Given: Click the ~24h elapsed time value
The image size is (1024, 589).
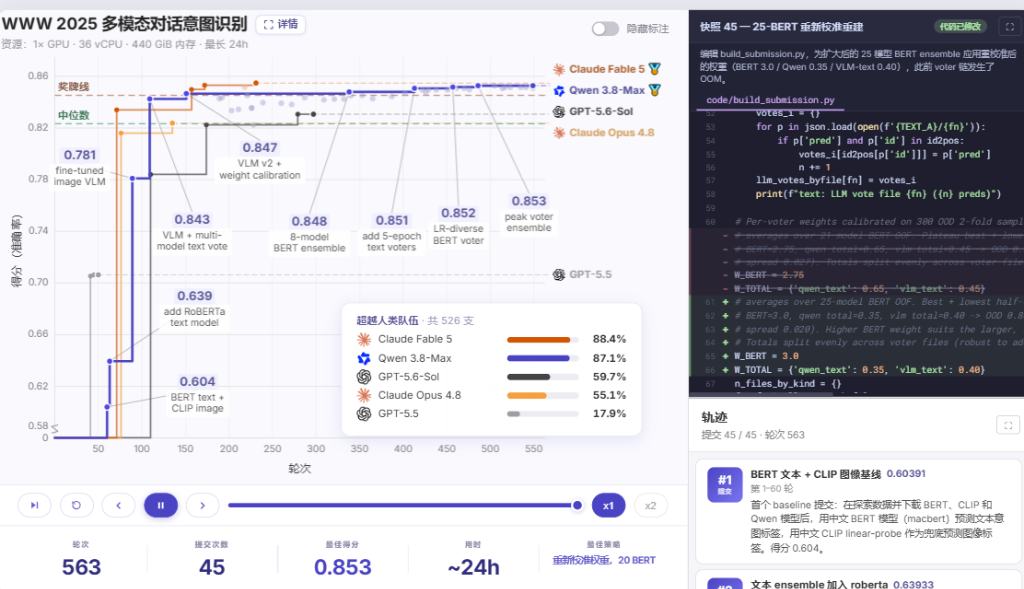Looking at the screenshot, I should pos(473,567).
